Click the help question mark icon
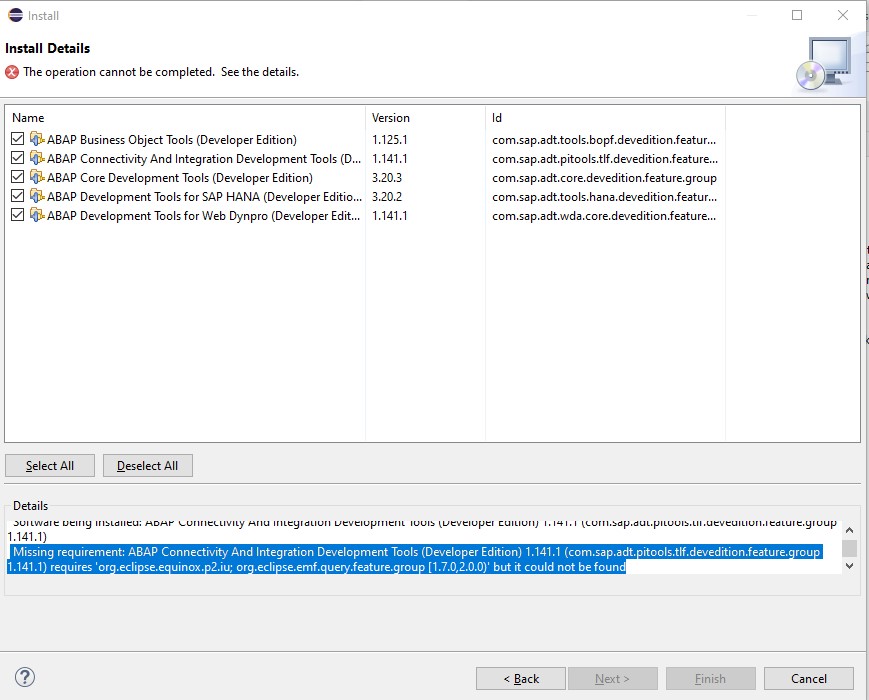 tap(25, 677)
